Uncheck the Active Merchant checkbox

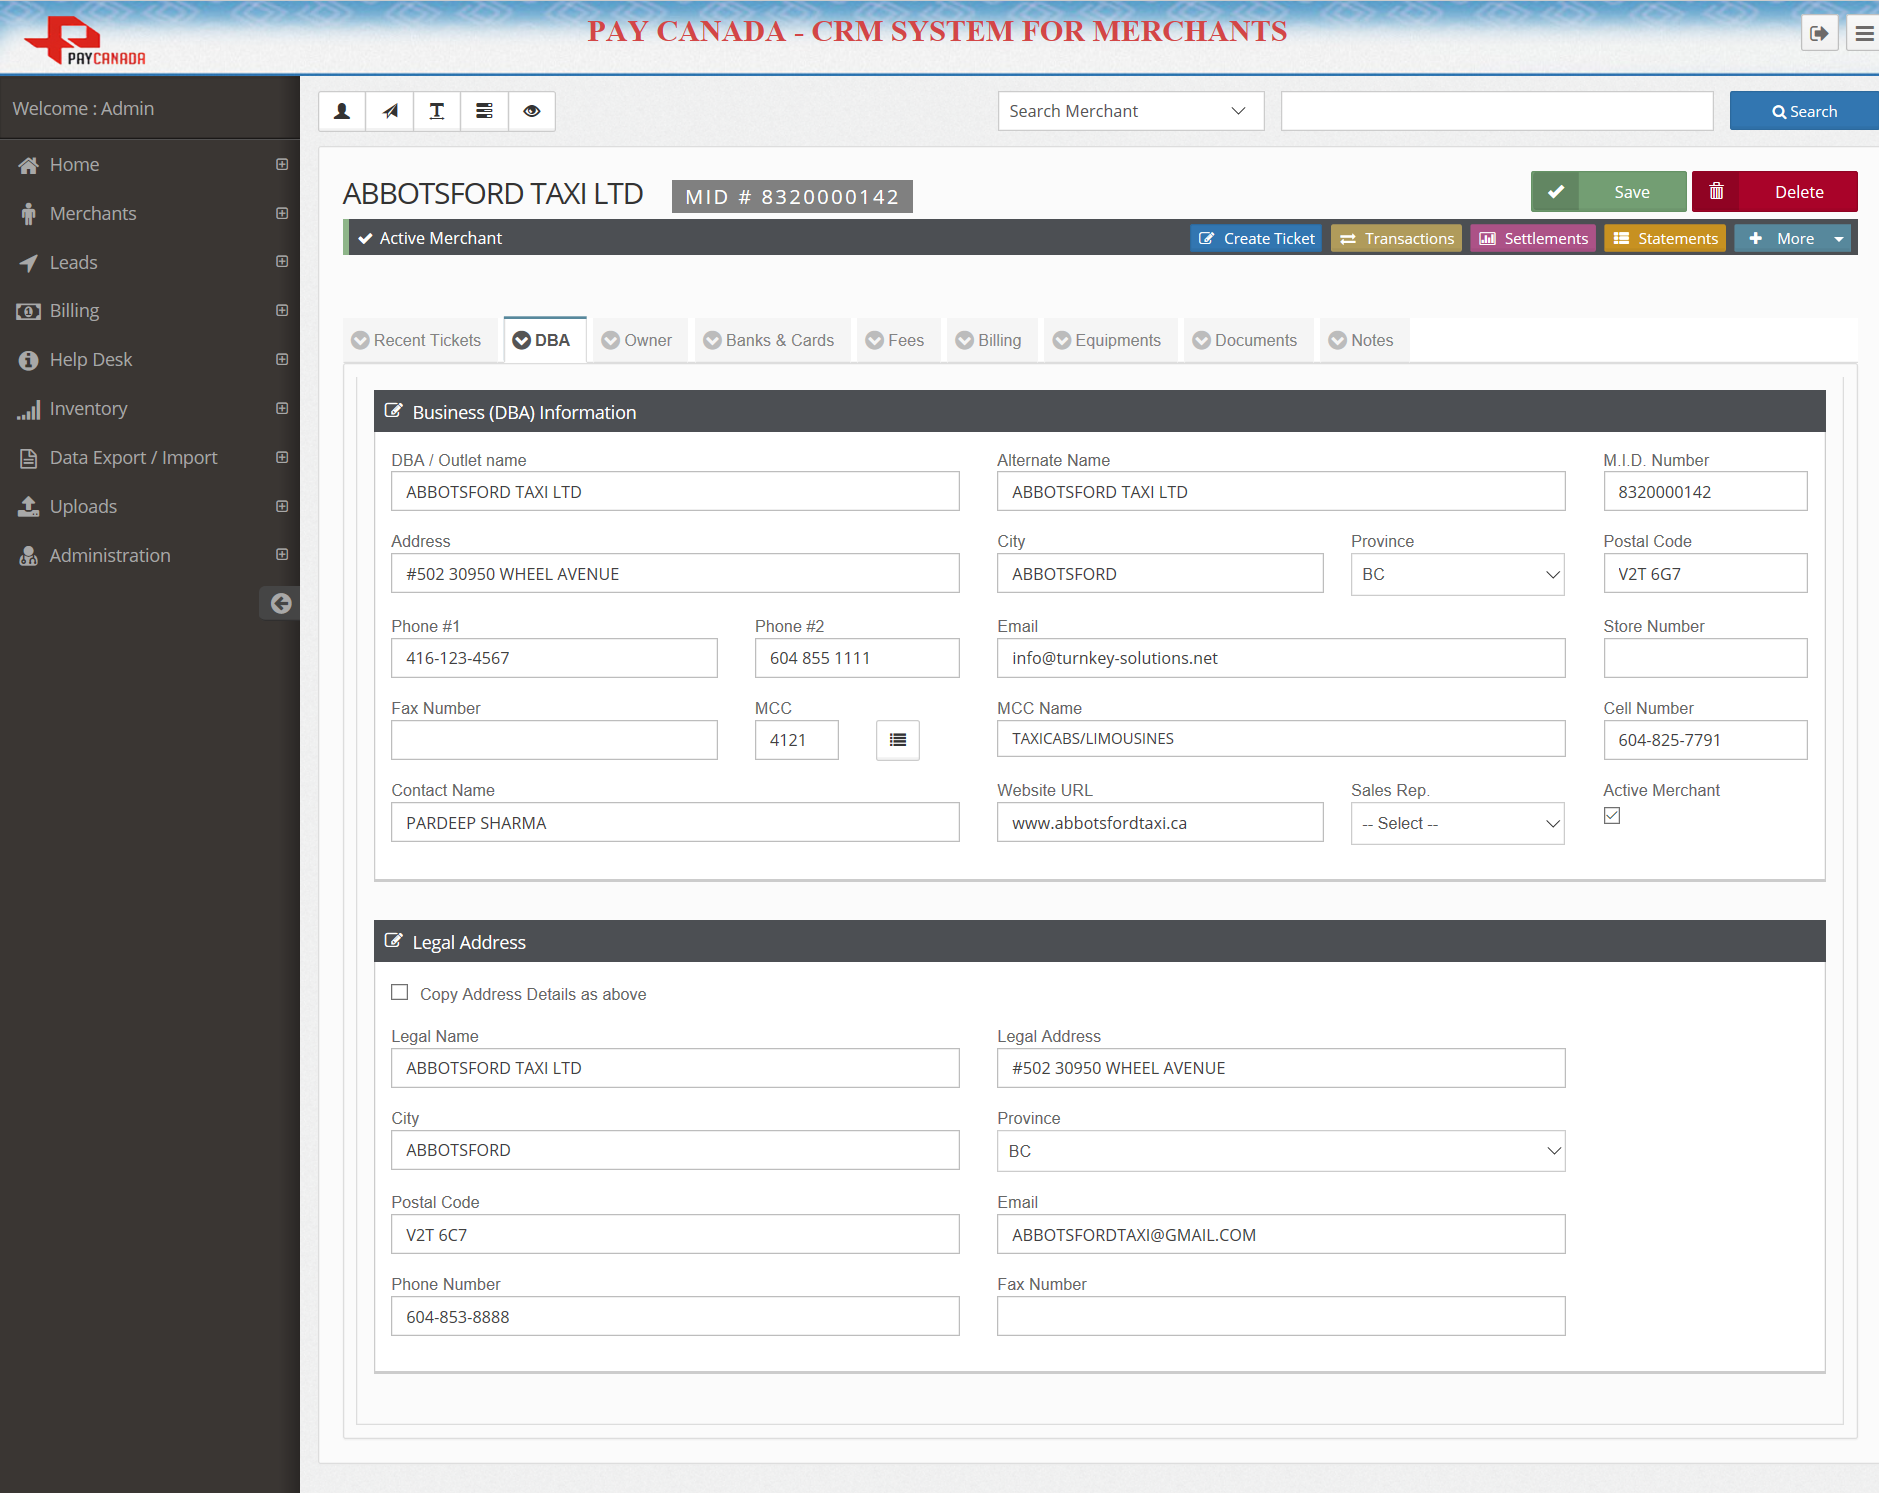click(x=1610, y=815)
